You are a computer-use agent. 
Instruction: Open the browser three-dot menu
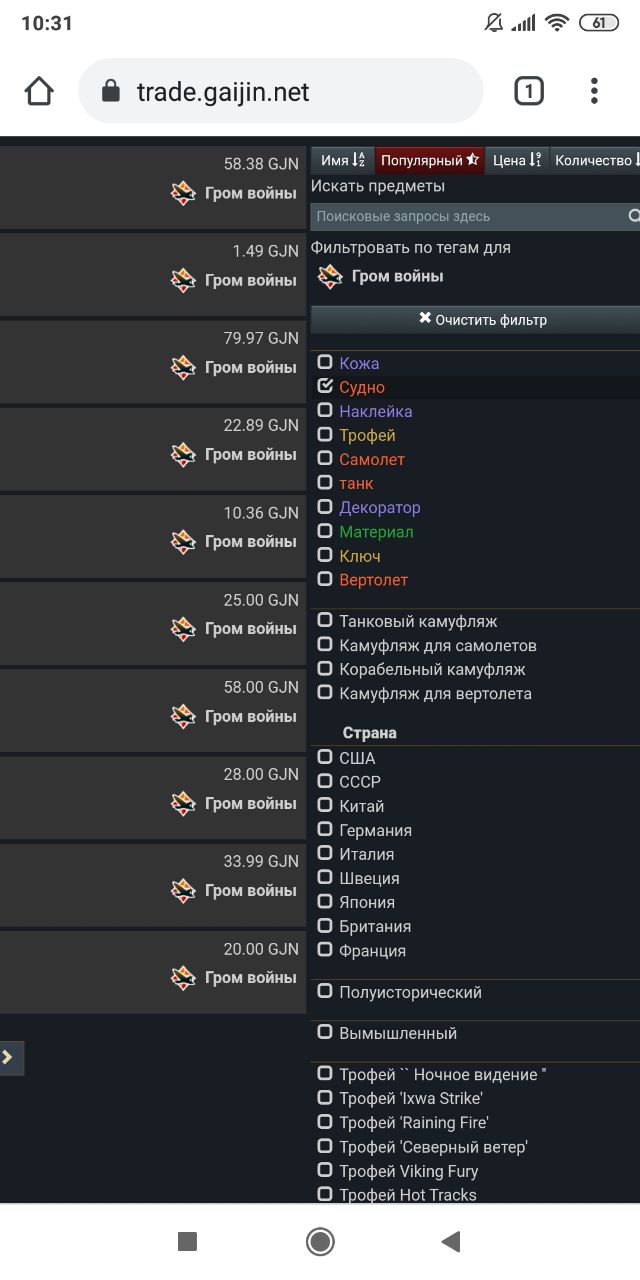594,92
